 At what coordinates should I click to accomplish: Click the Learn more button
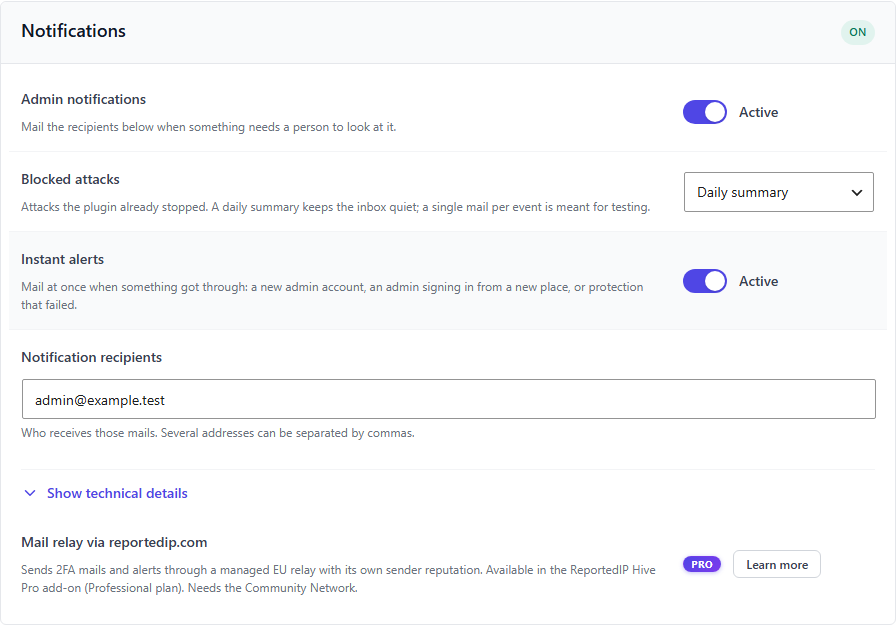pyautogui.click(x=777, y=564)
